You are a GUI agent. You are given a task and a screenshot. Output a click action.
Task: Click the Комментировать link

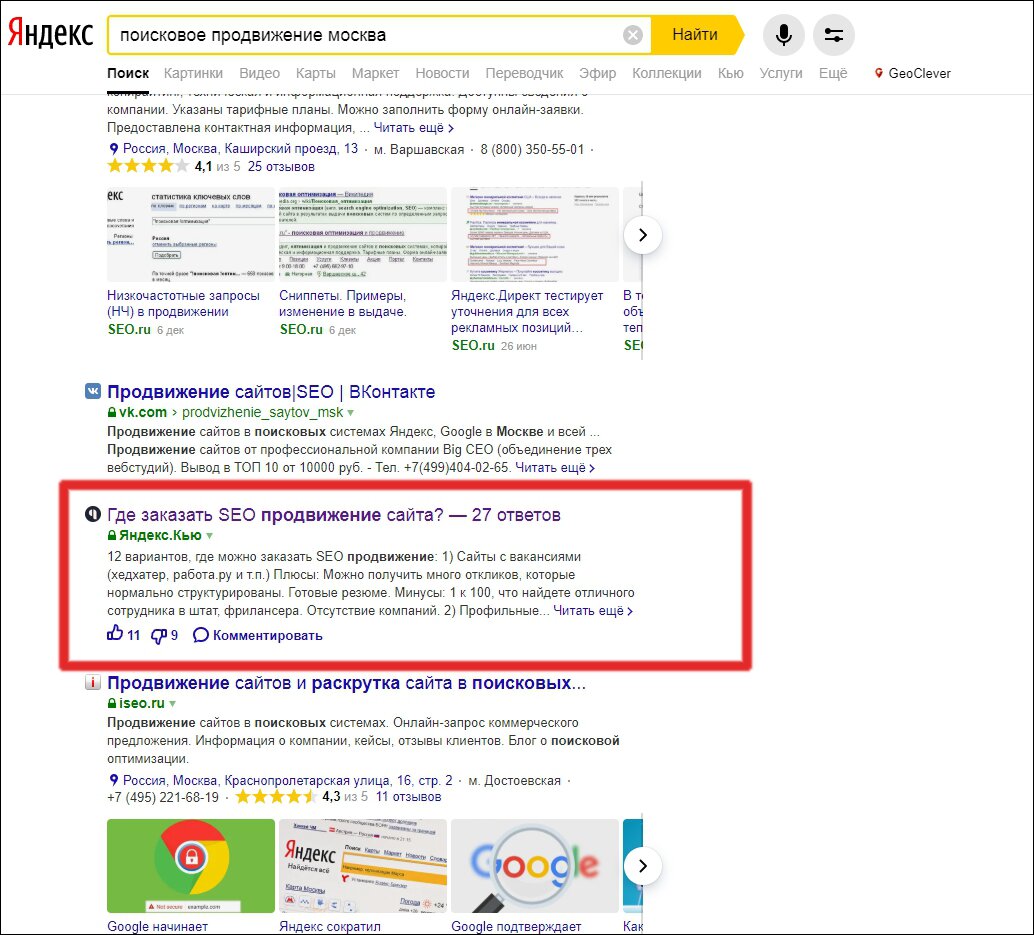point(267,636)
